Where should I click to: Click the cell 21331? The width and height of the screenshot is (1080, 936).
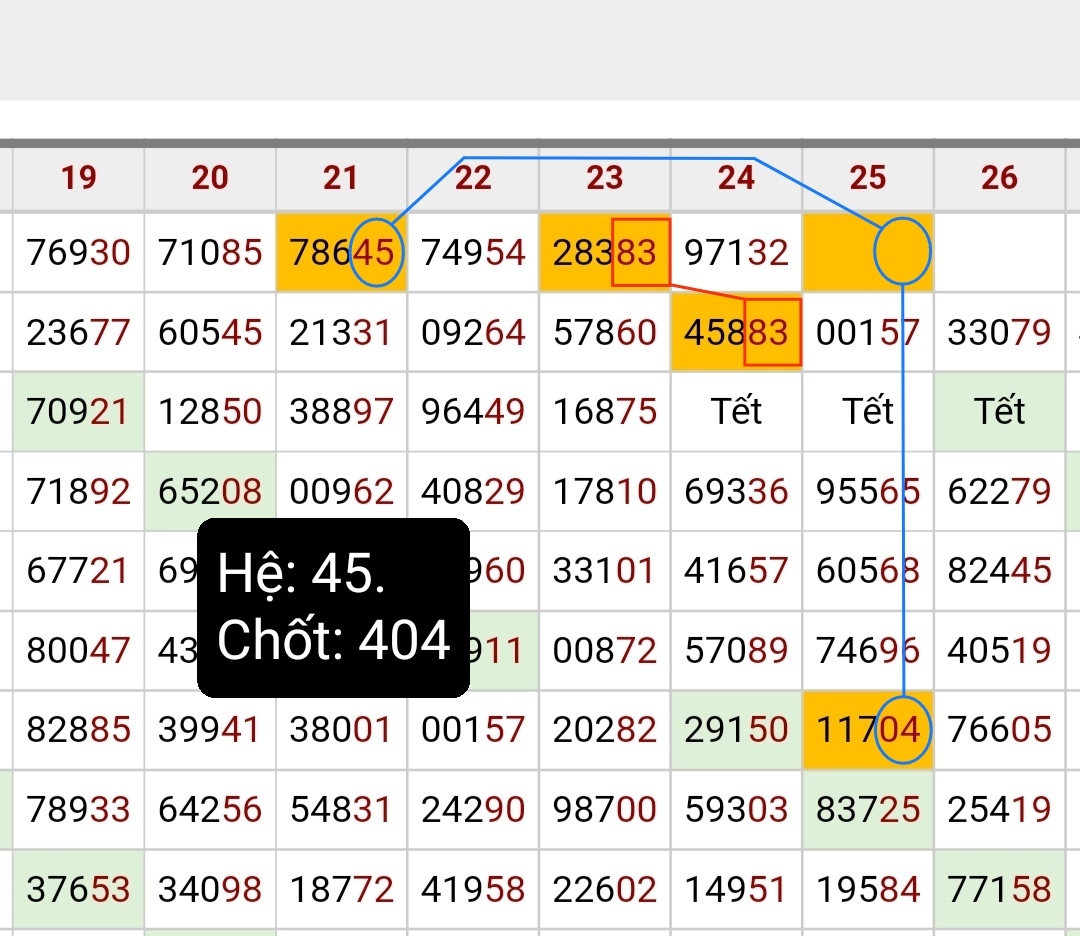(342, 332)
